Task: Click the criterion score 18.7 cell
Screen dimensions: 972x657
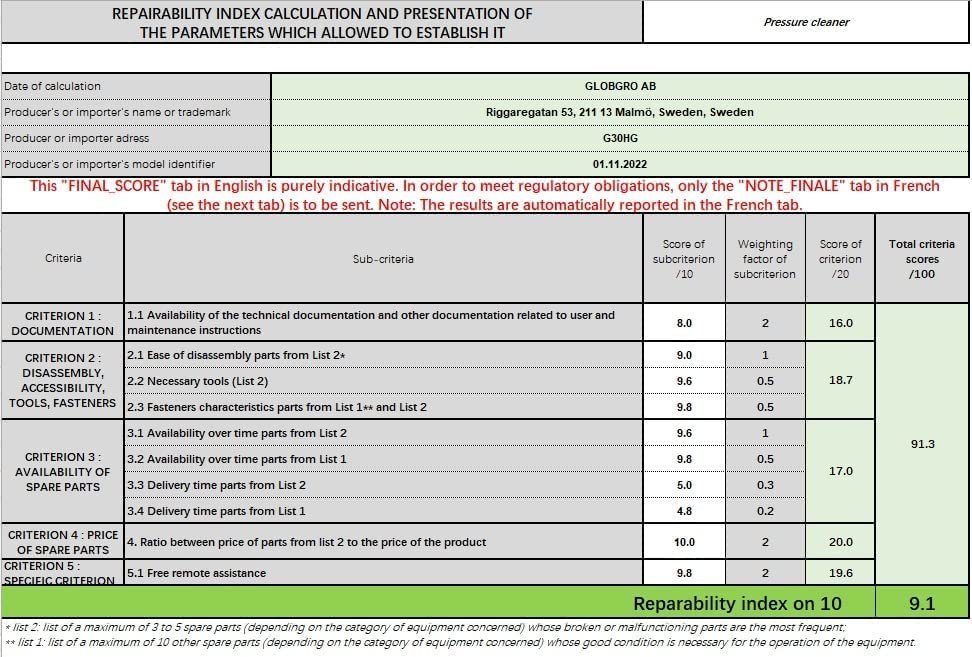Action: (x=840, y=381)
